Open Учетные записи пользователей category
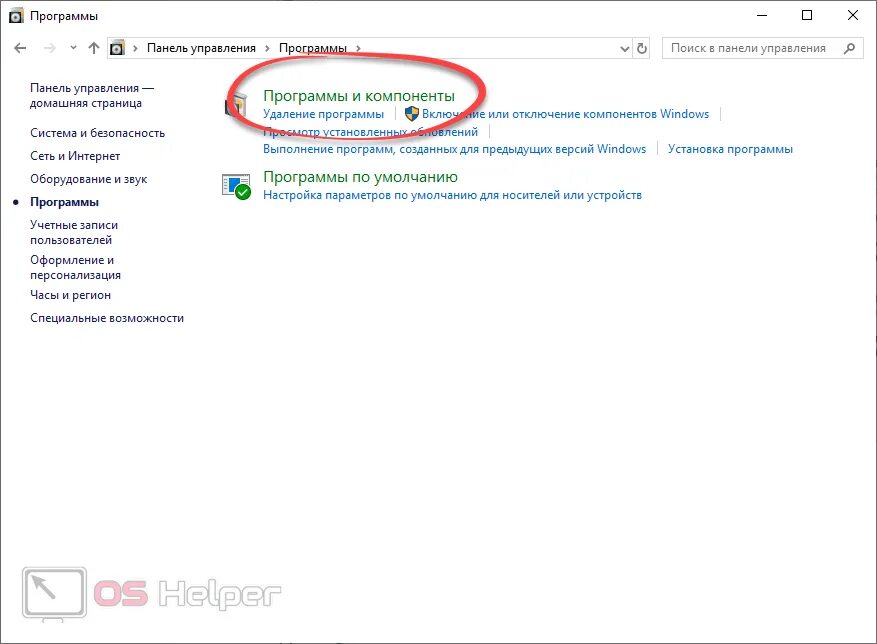 pyautogui.click(x=74, y=232)
